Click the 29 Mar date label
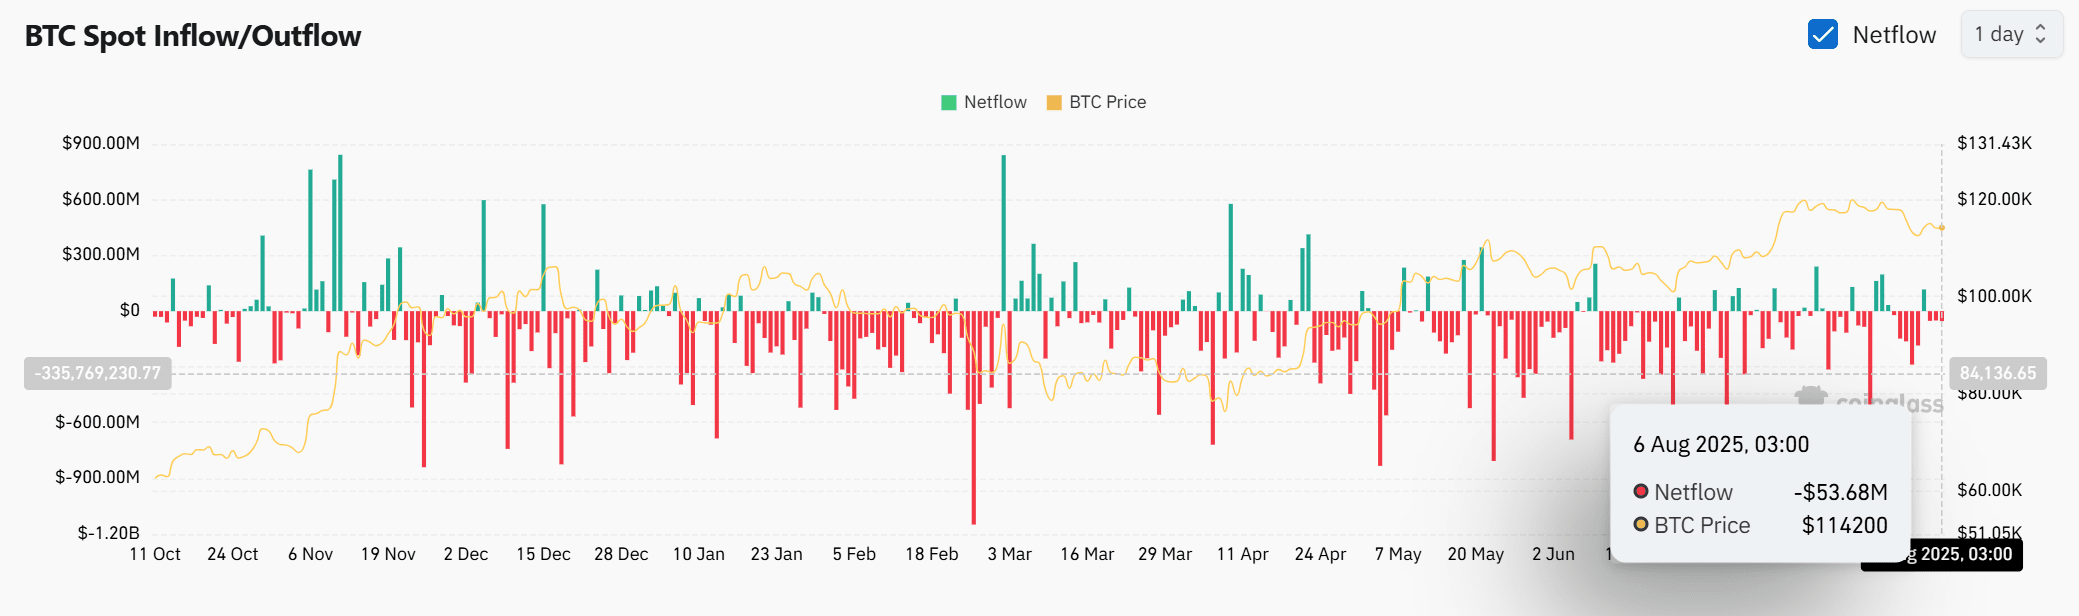The image size is (2079, 616). tap(1165, 554)
